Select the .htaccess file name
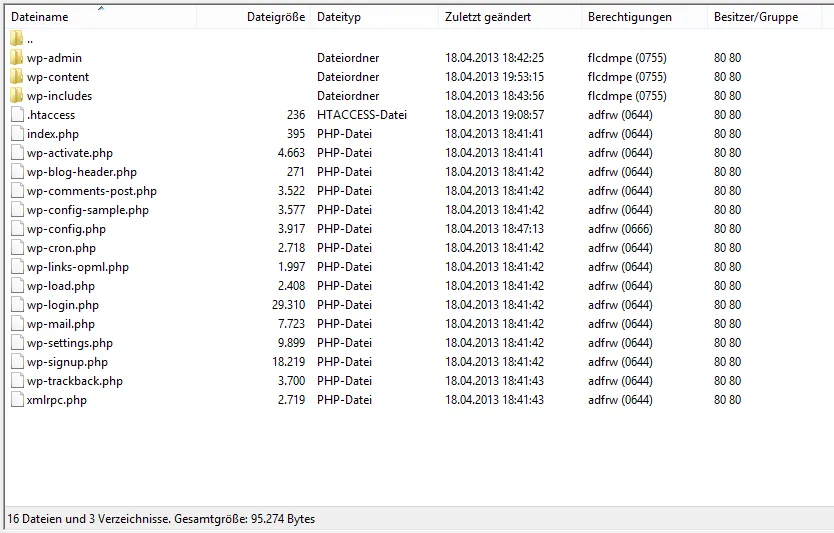834x533 pixels. [51, 115]
